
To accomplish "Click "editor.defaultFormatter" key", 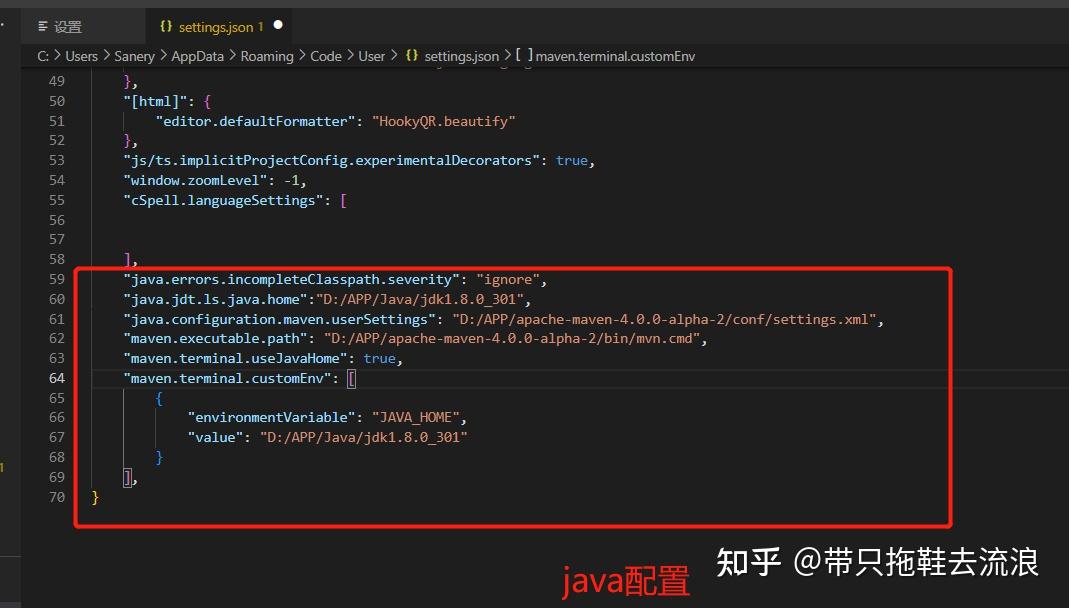I will pos(256,121).
